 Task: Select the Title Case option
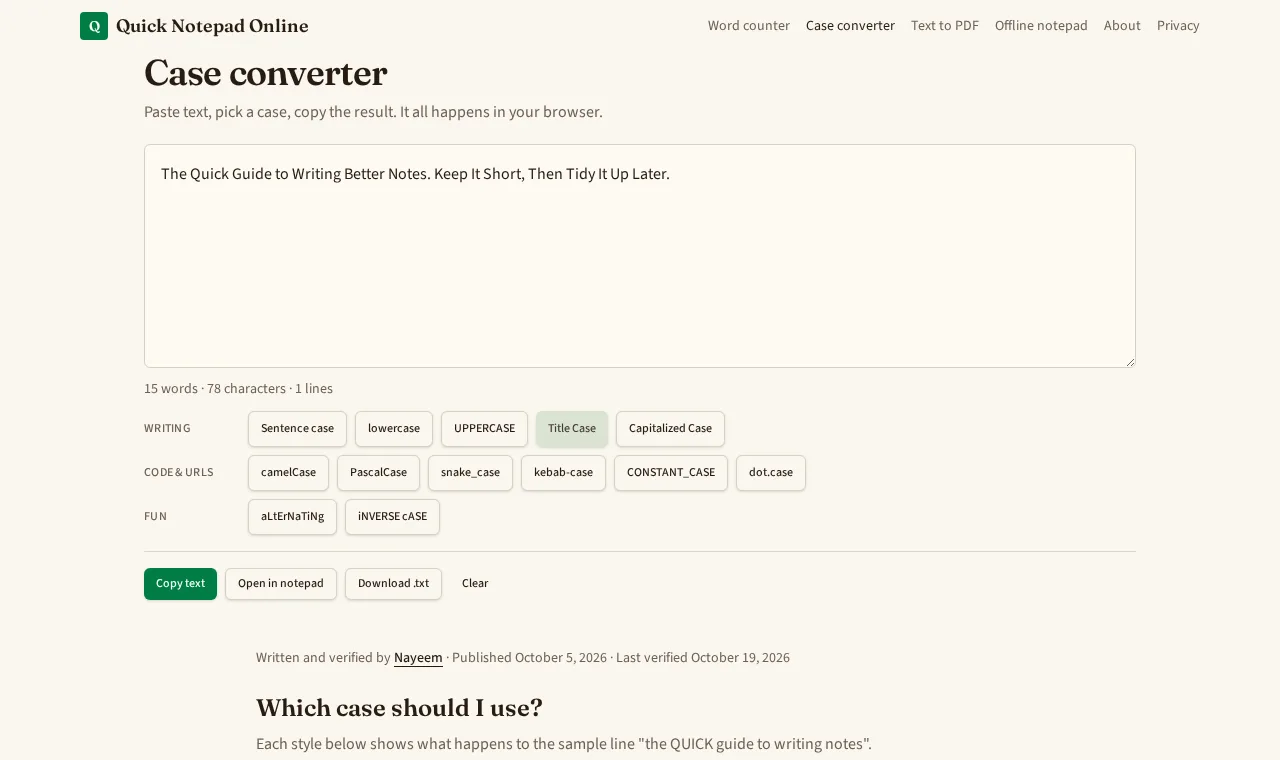572,429
